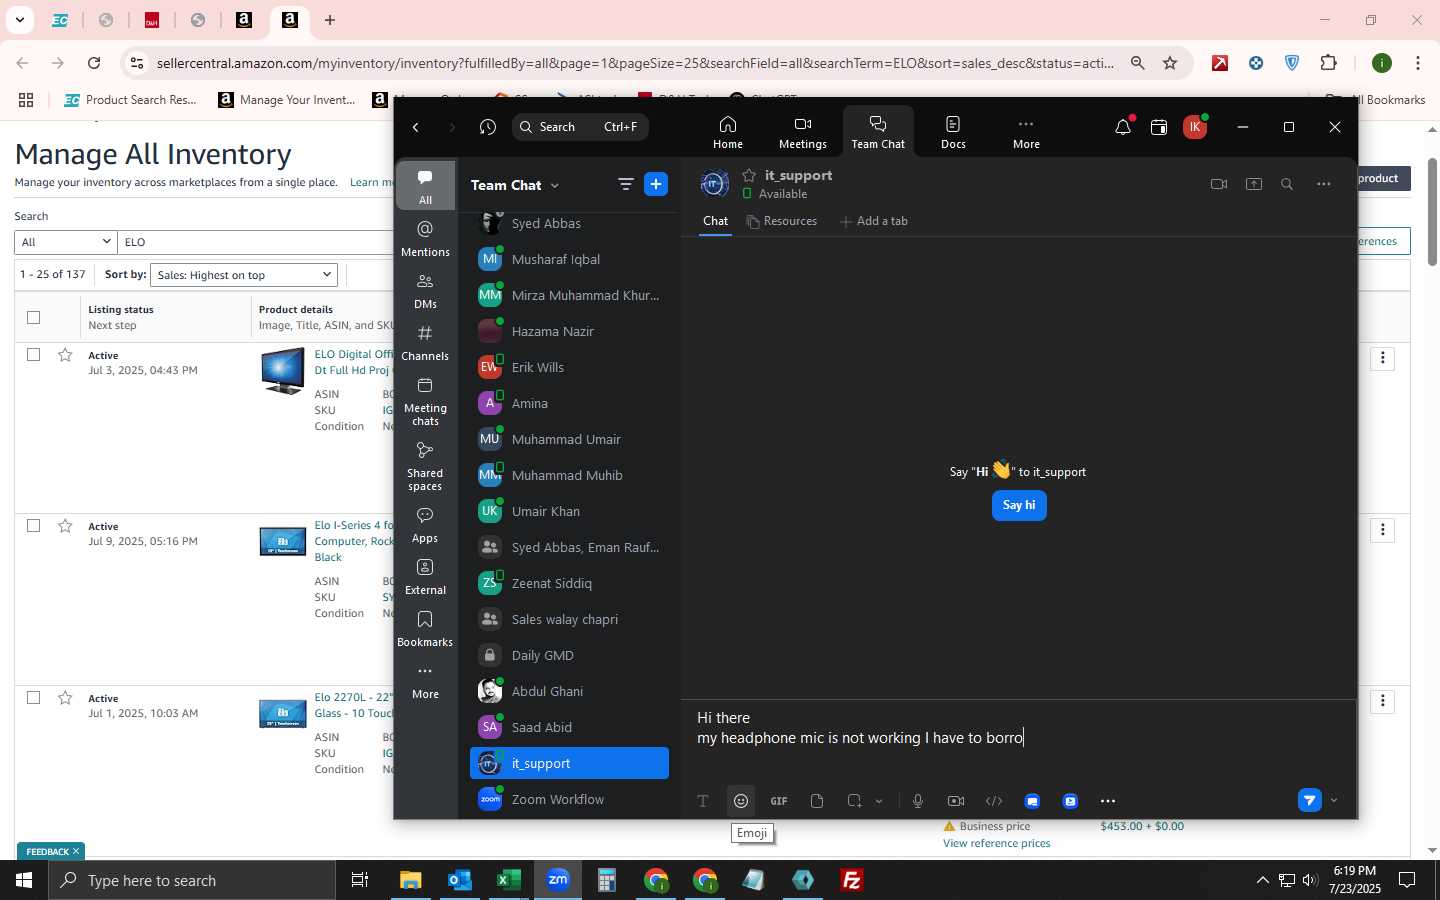Switch to the Resources tab

point(782,221)
